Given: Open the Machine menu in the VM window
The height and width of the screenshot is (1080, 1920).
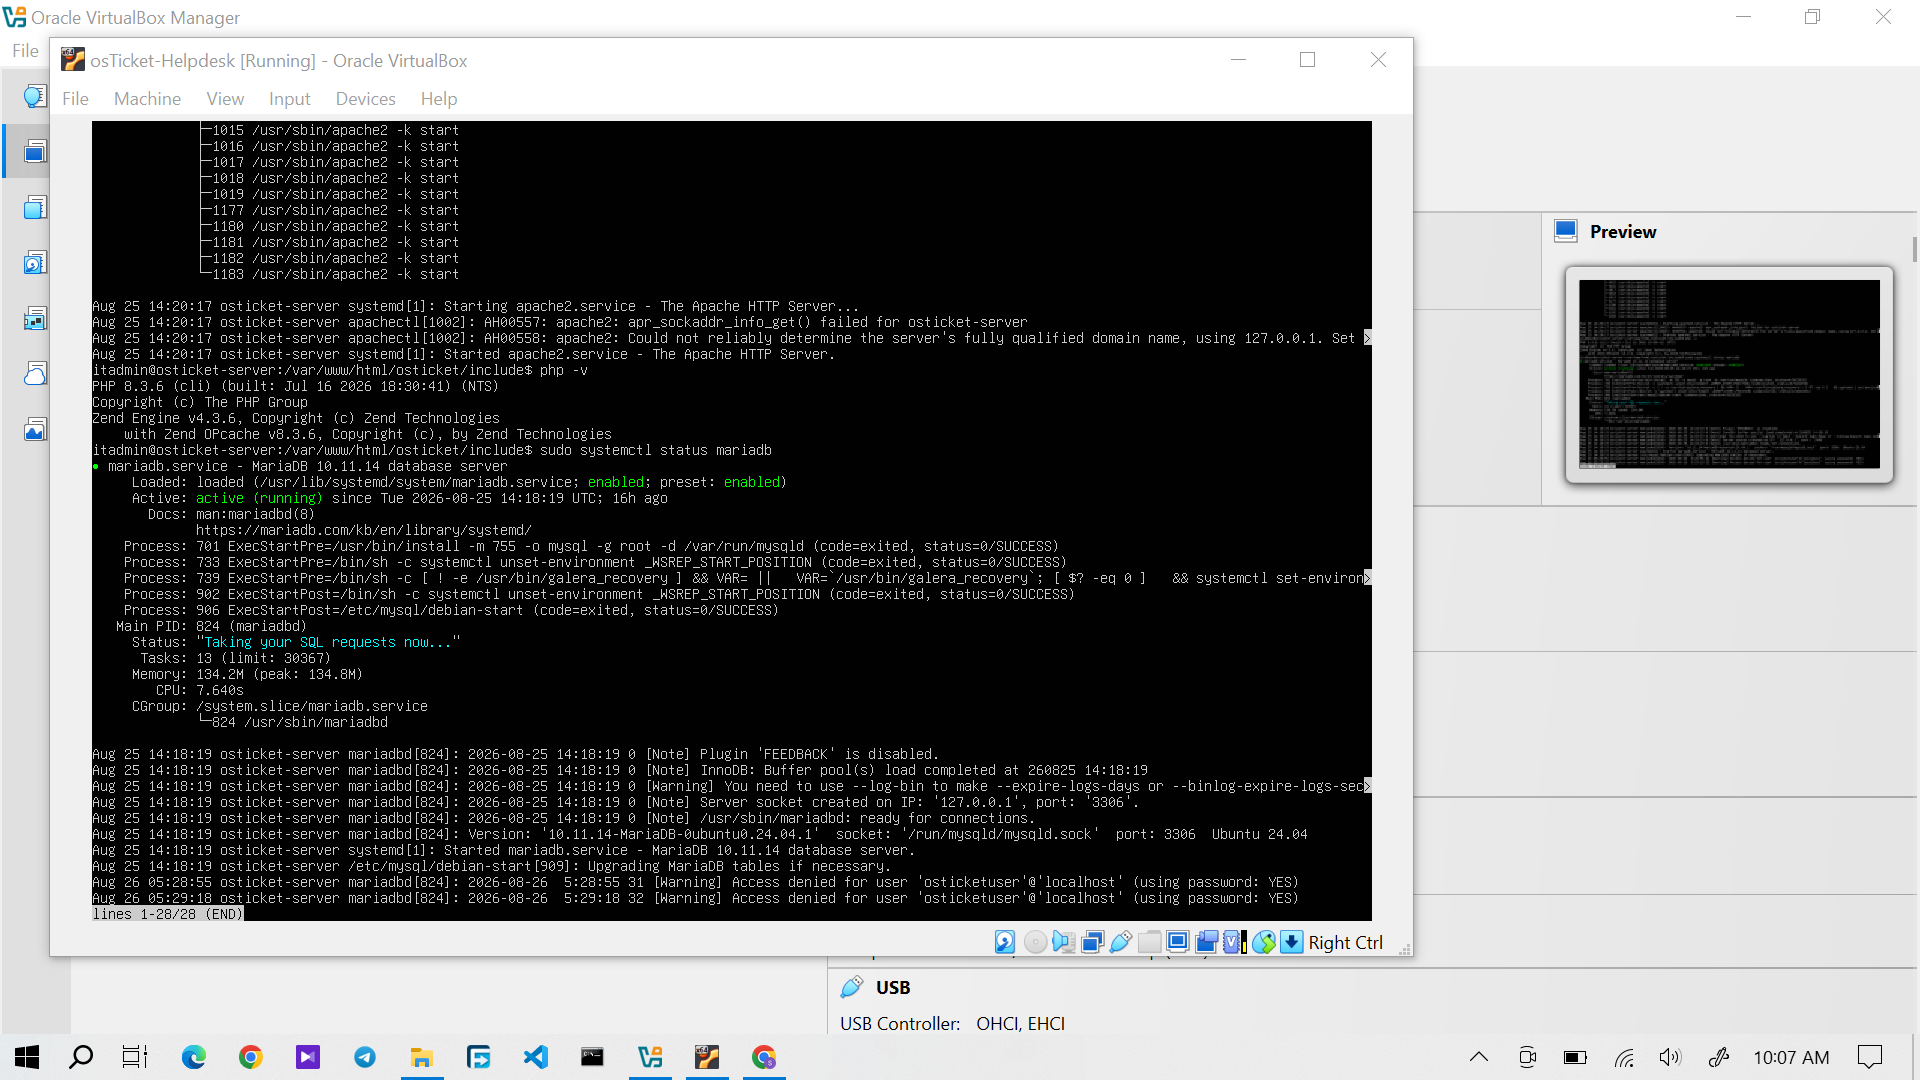Looking at the screenshot, I should (147, 99).
